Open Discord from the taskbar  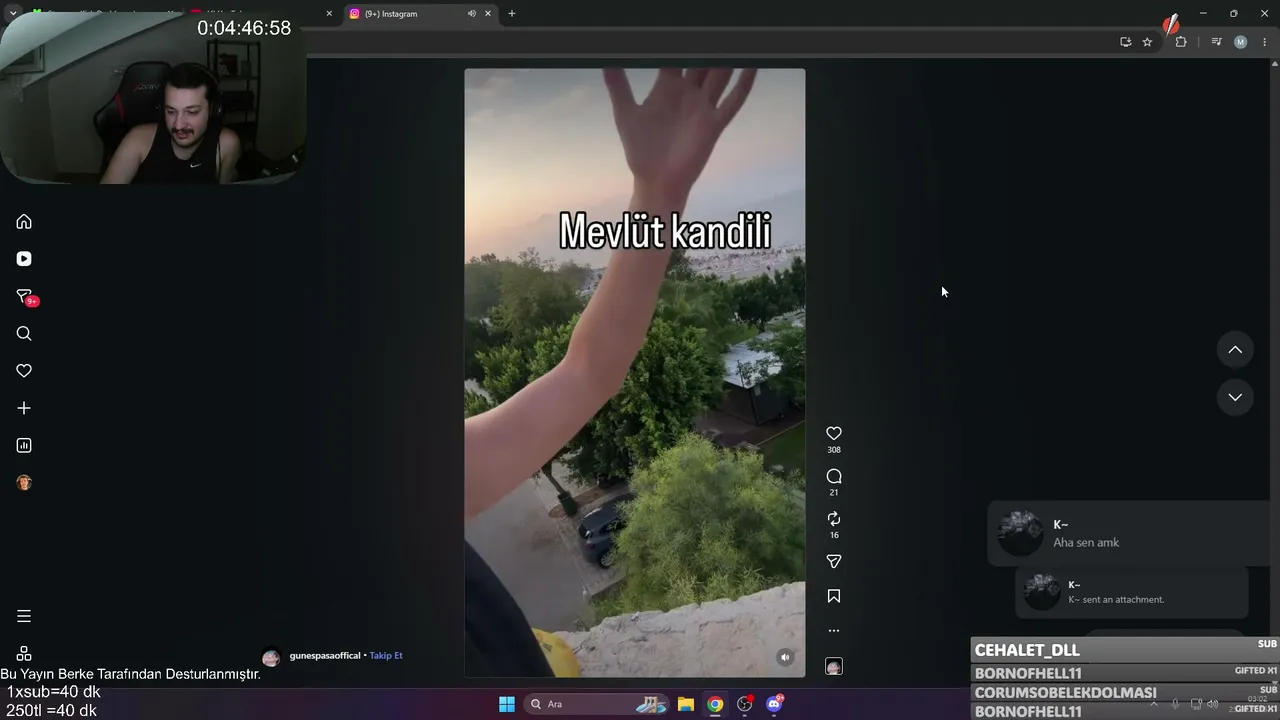point(774,704)
